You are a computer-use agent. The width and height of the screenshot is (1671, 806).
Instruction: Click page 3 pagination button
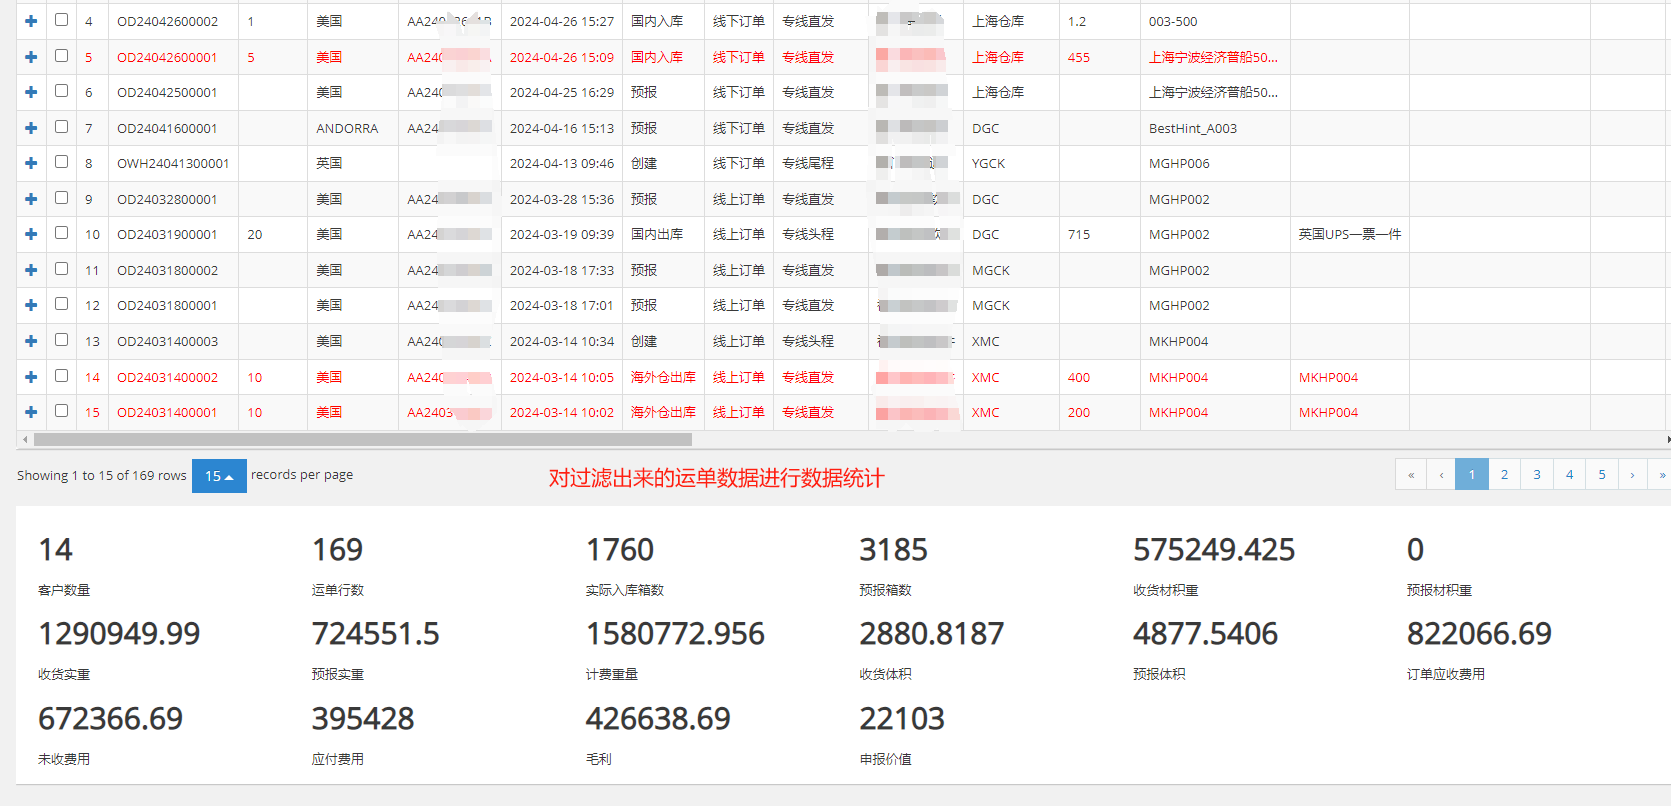[x=1537, y=475]
